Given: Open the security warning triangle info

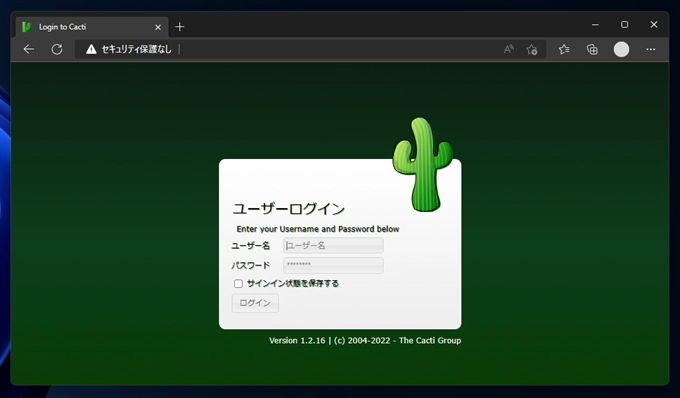Looking at the screenshot, I should pyautogui.click(x=91, y=49).
